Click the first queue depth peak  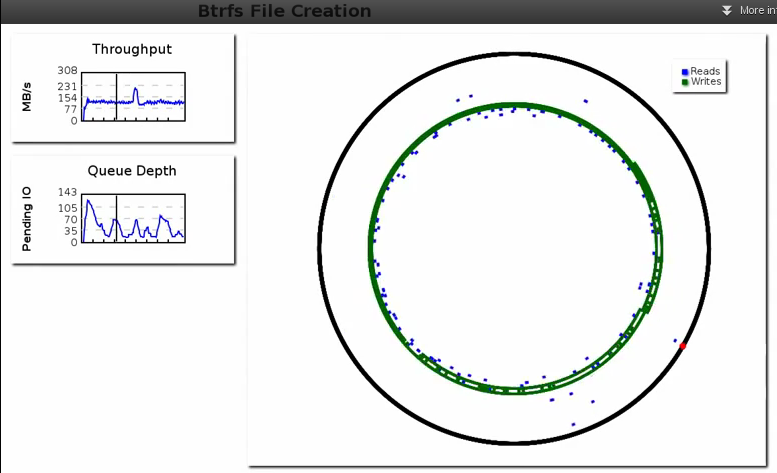tap(88, 201)
